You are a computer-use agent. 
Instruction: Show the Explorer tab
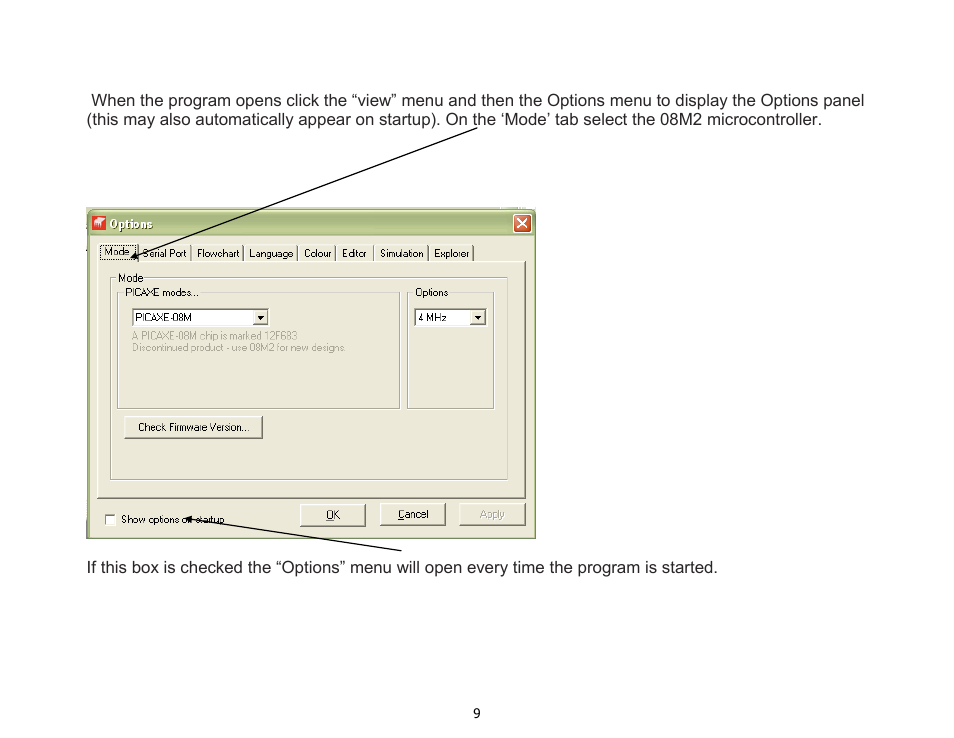(451, 253)
